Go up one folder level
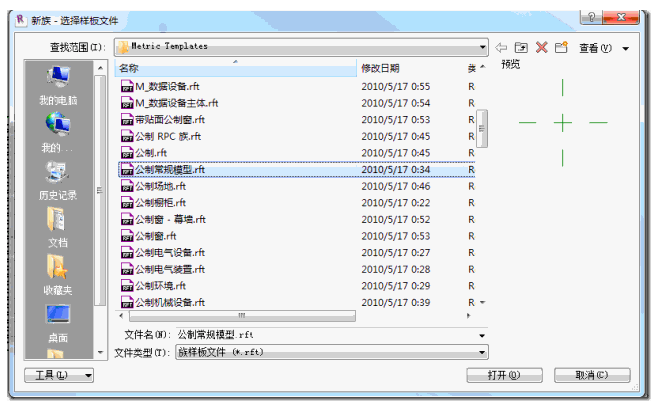Viewport: 660px width, 404px height. pos(521,47)
